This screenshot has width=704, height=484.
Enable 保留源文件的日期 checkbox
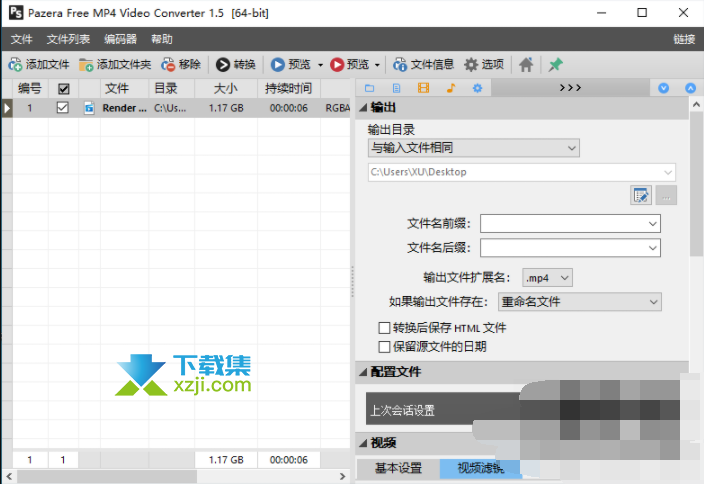[384, 347]
